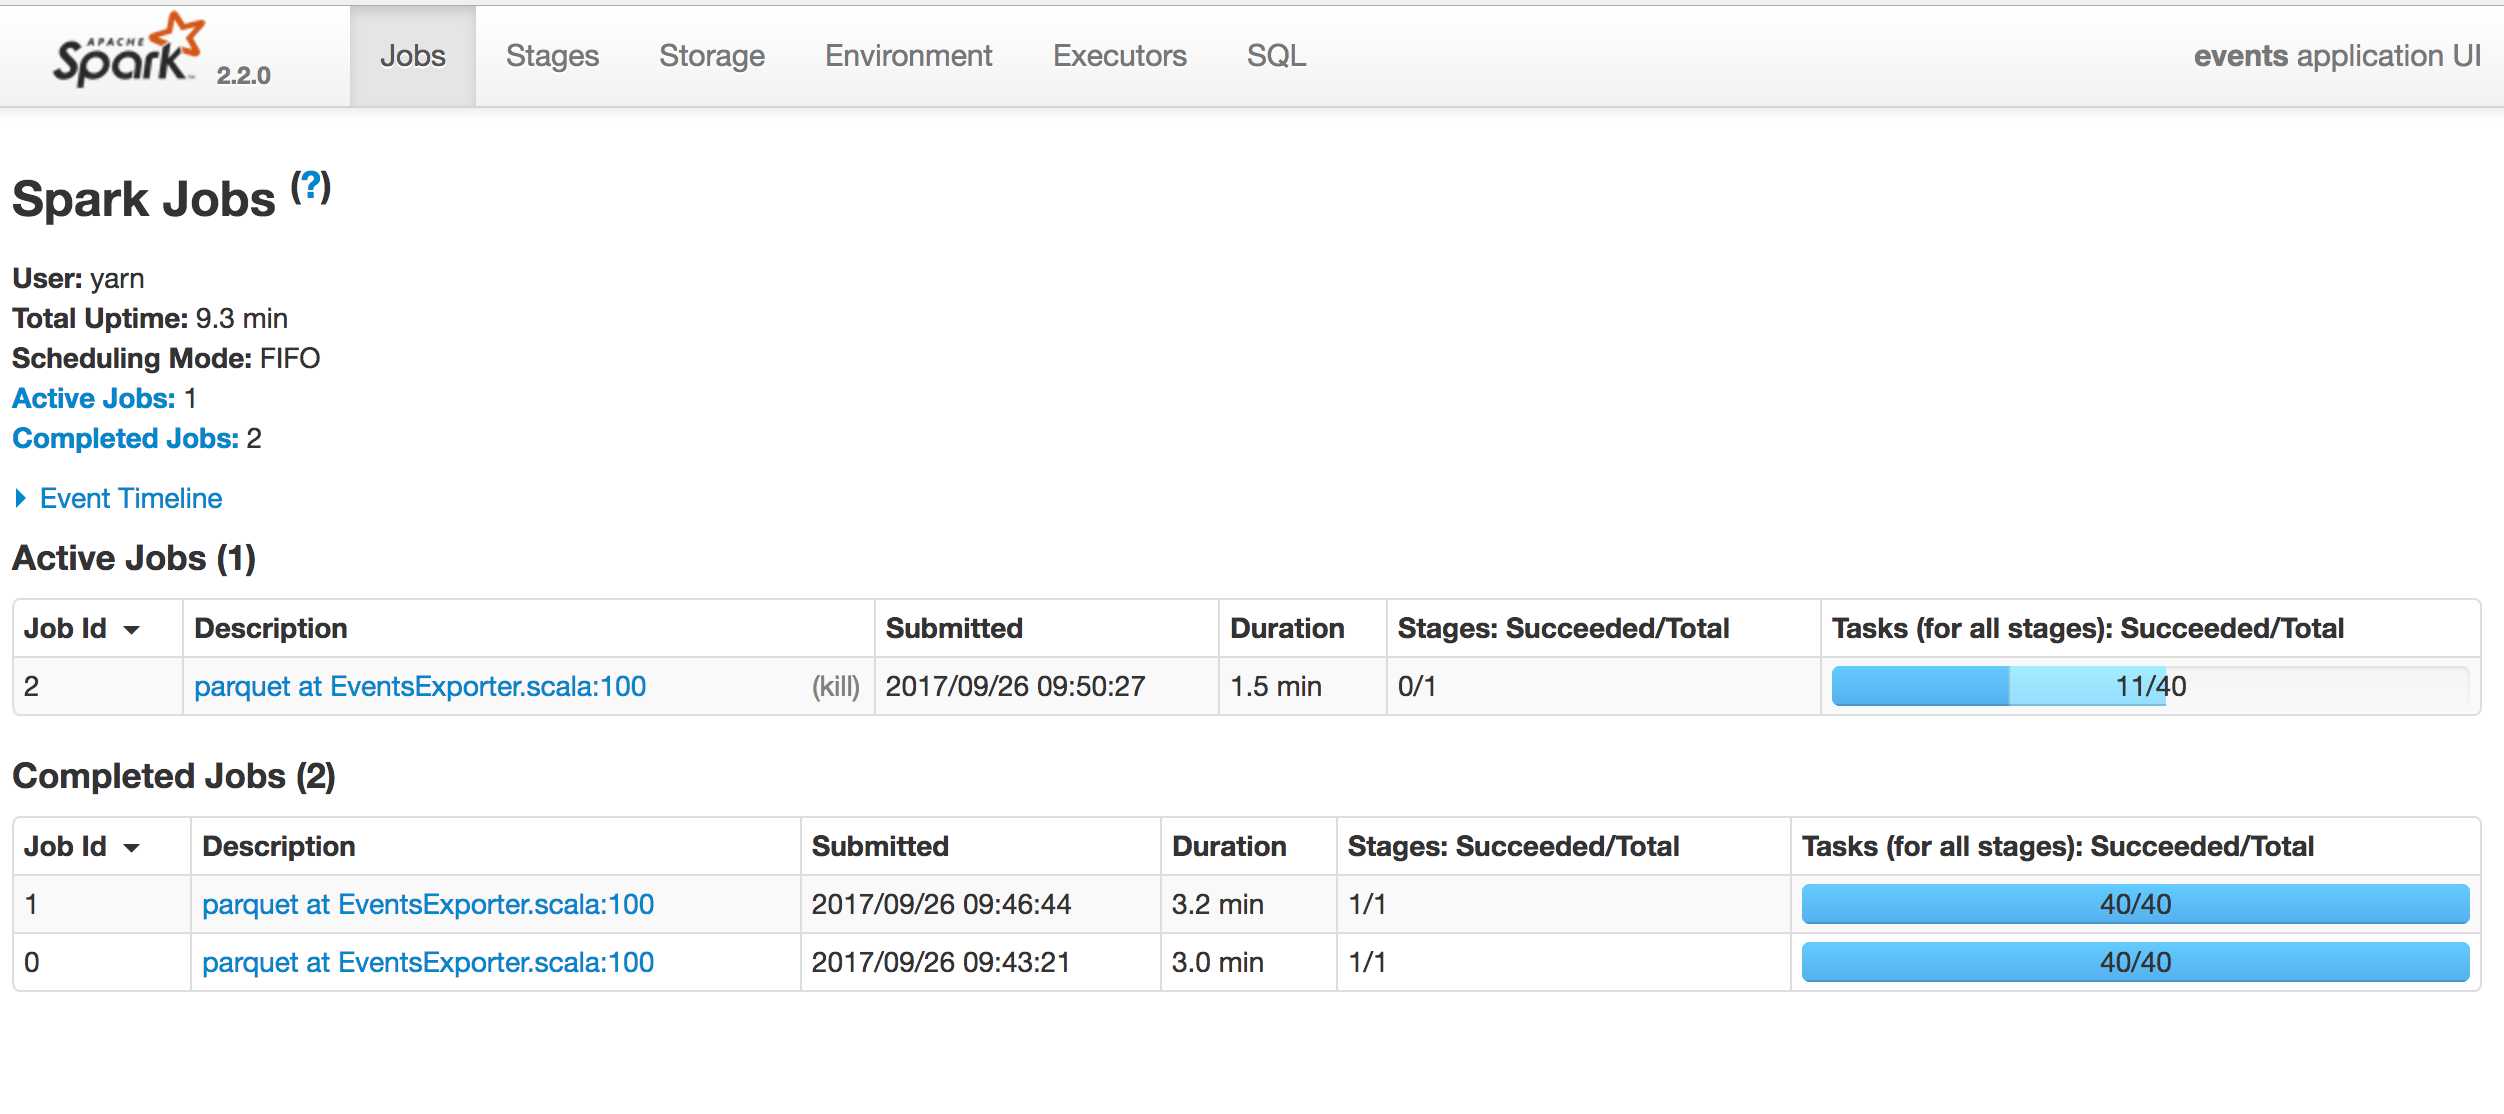The height and width of the screenshot is (1114, 2504).
Task: Jump to Active Jobs link
Action: click(94, 398)
